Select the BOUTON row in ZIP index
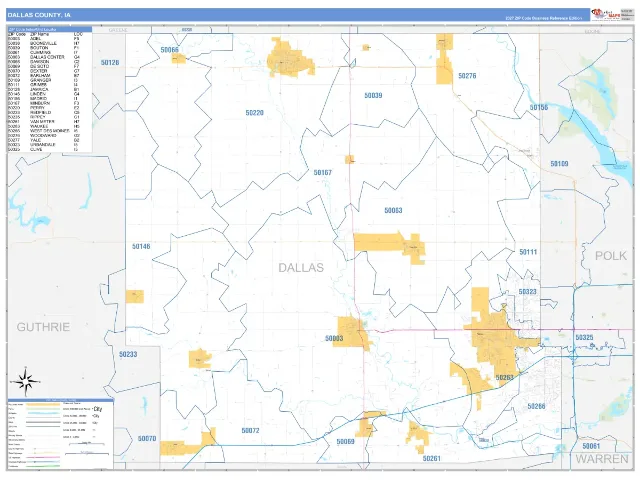 tap(44, 48)
